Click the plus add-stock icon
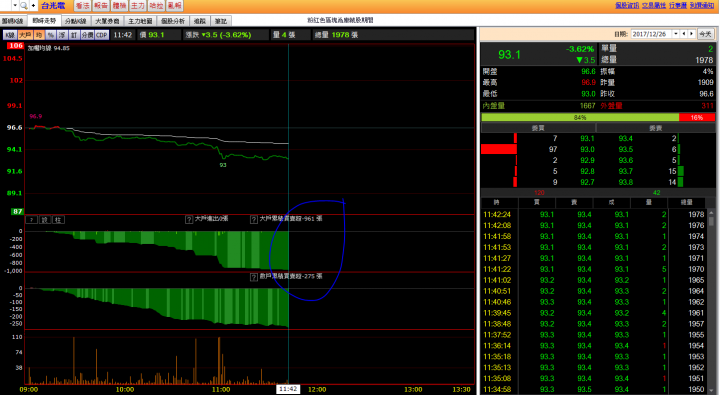Image resolution: width=720 pixels, height=395 pixels. (34, 6)
